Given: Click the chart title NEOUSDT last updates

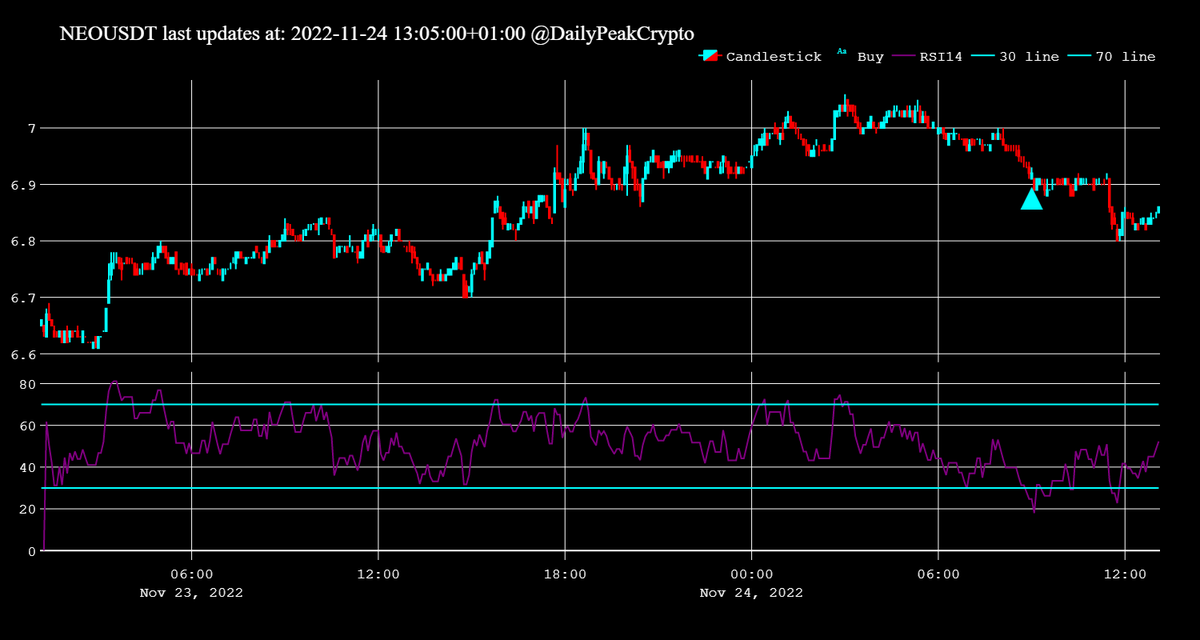Looking at the screenshot, I should (x=377, y=33).
